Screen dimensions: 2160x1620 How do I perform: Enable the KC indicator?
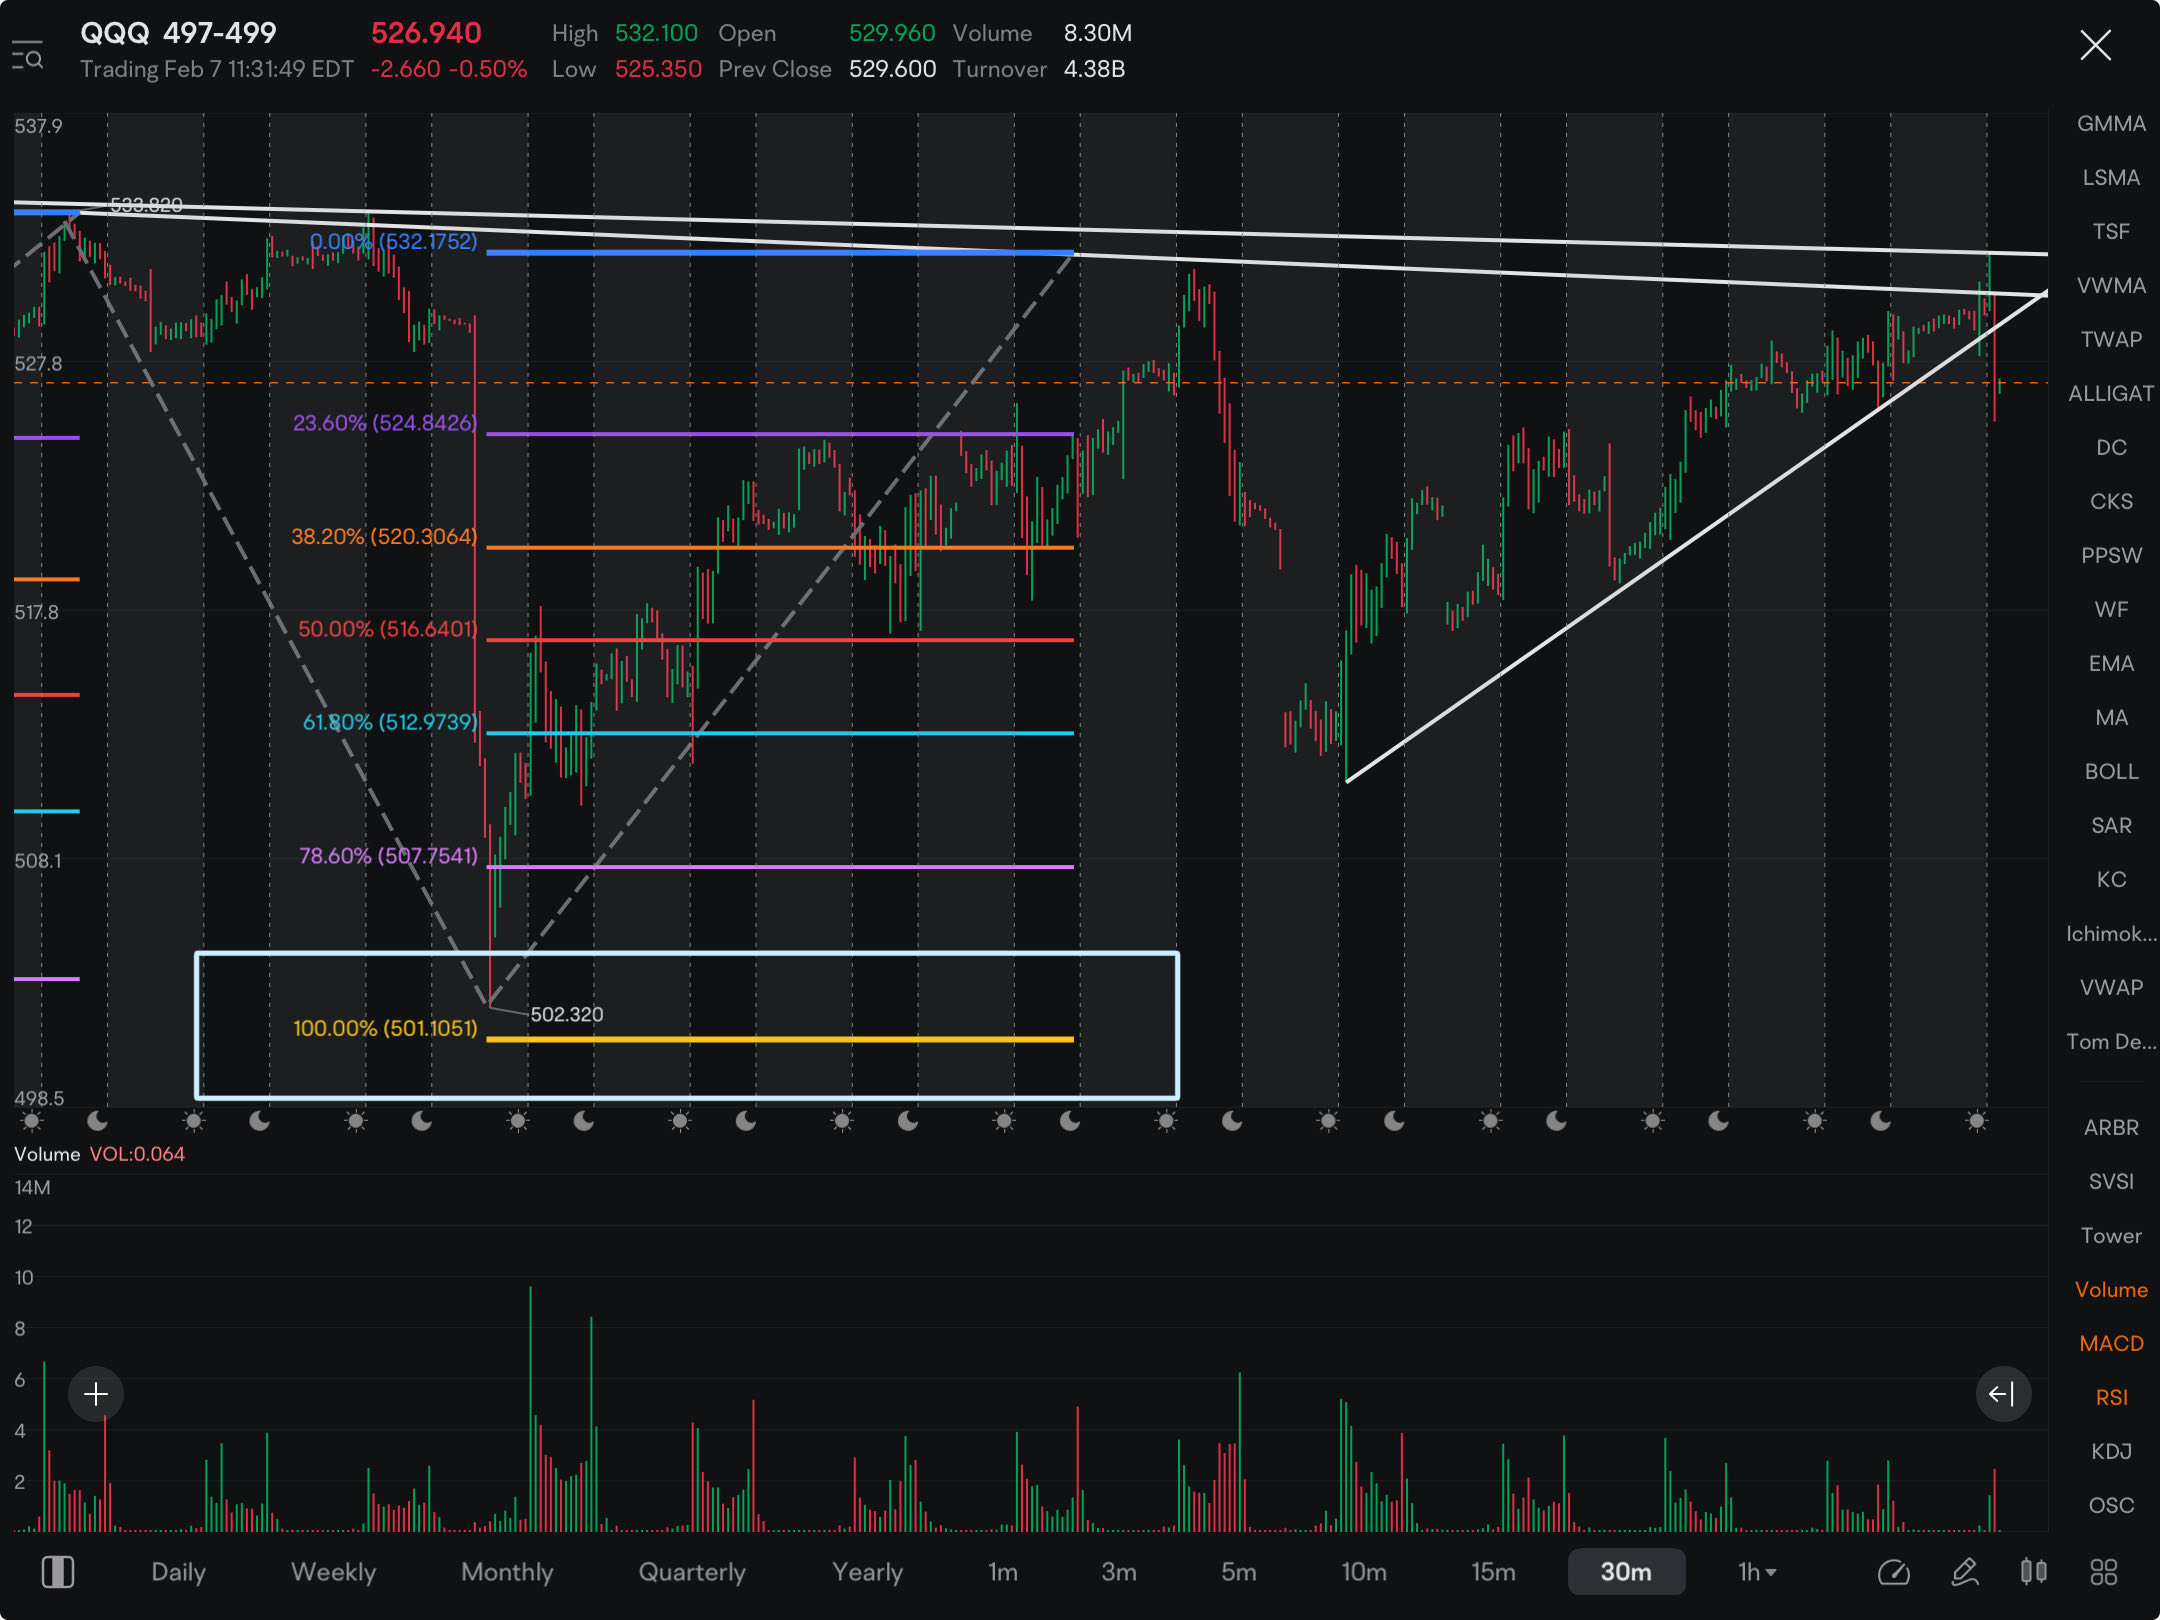click(2111, 880)
